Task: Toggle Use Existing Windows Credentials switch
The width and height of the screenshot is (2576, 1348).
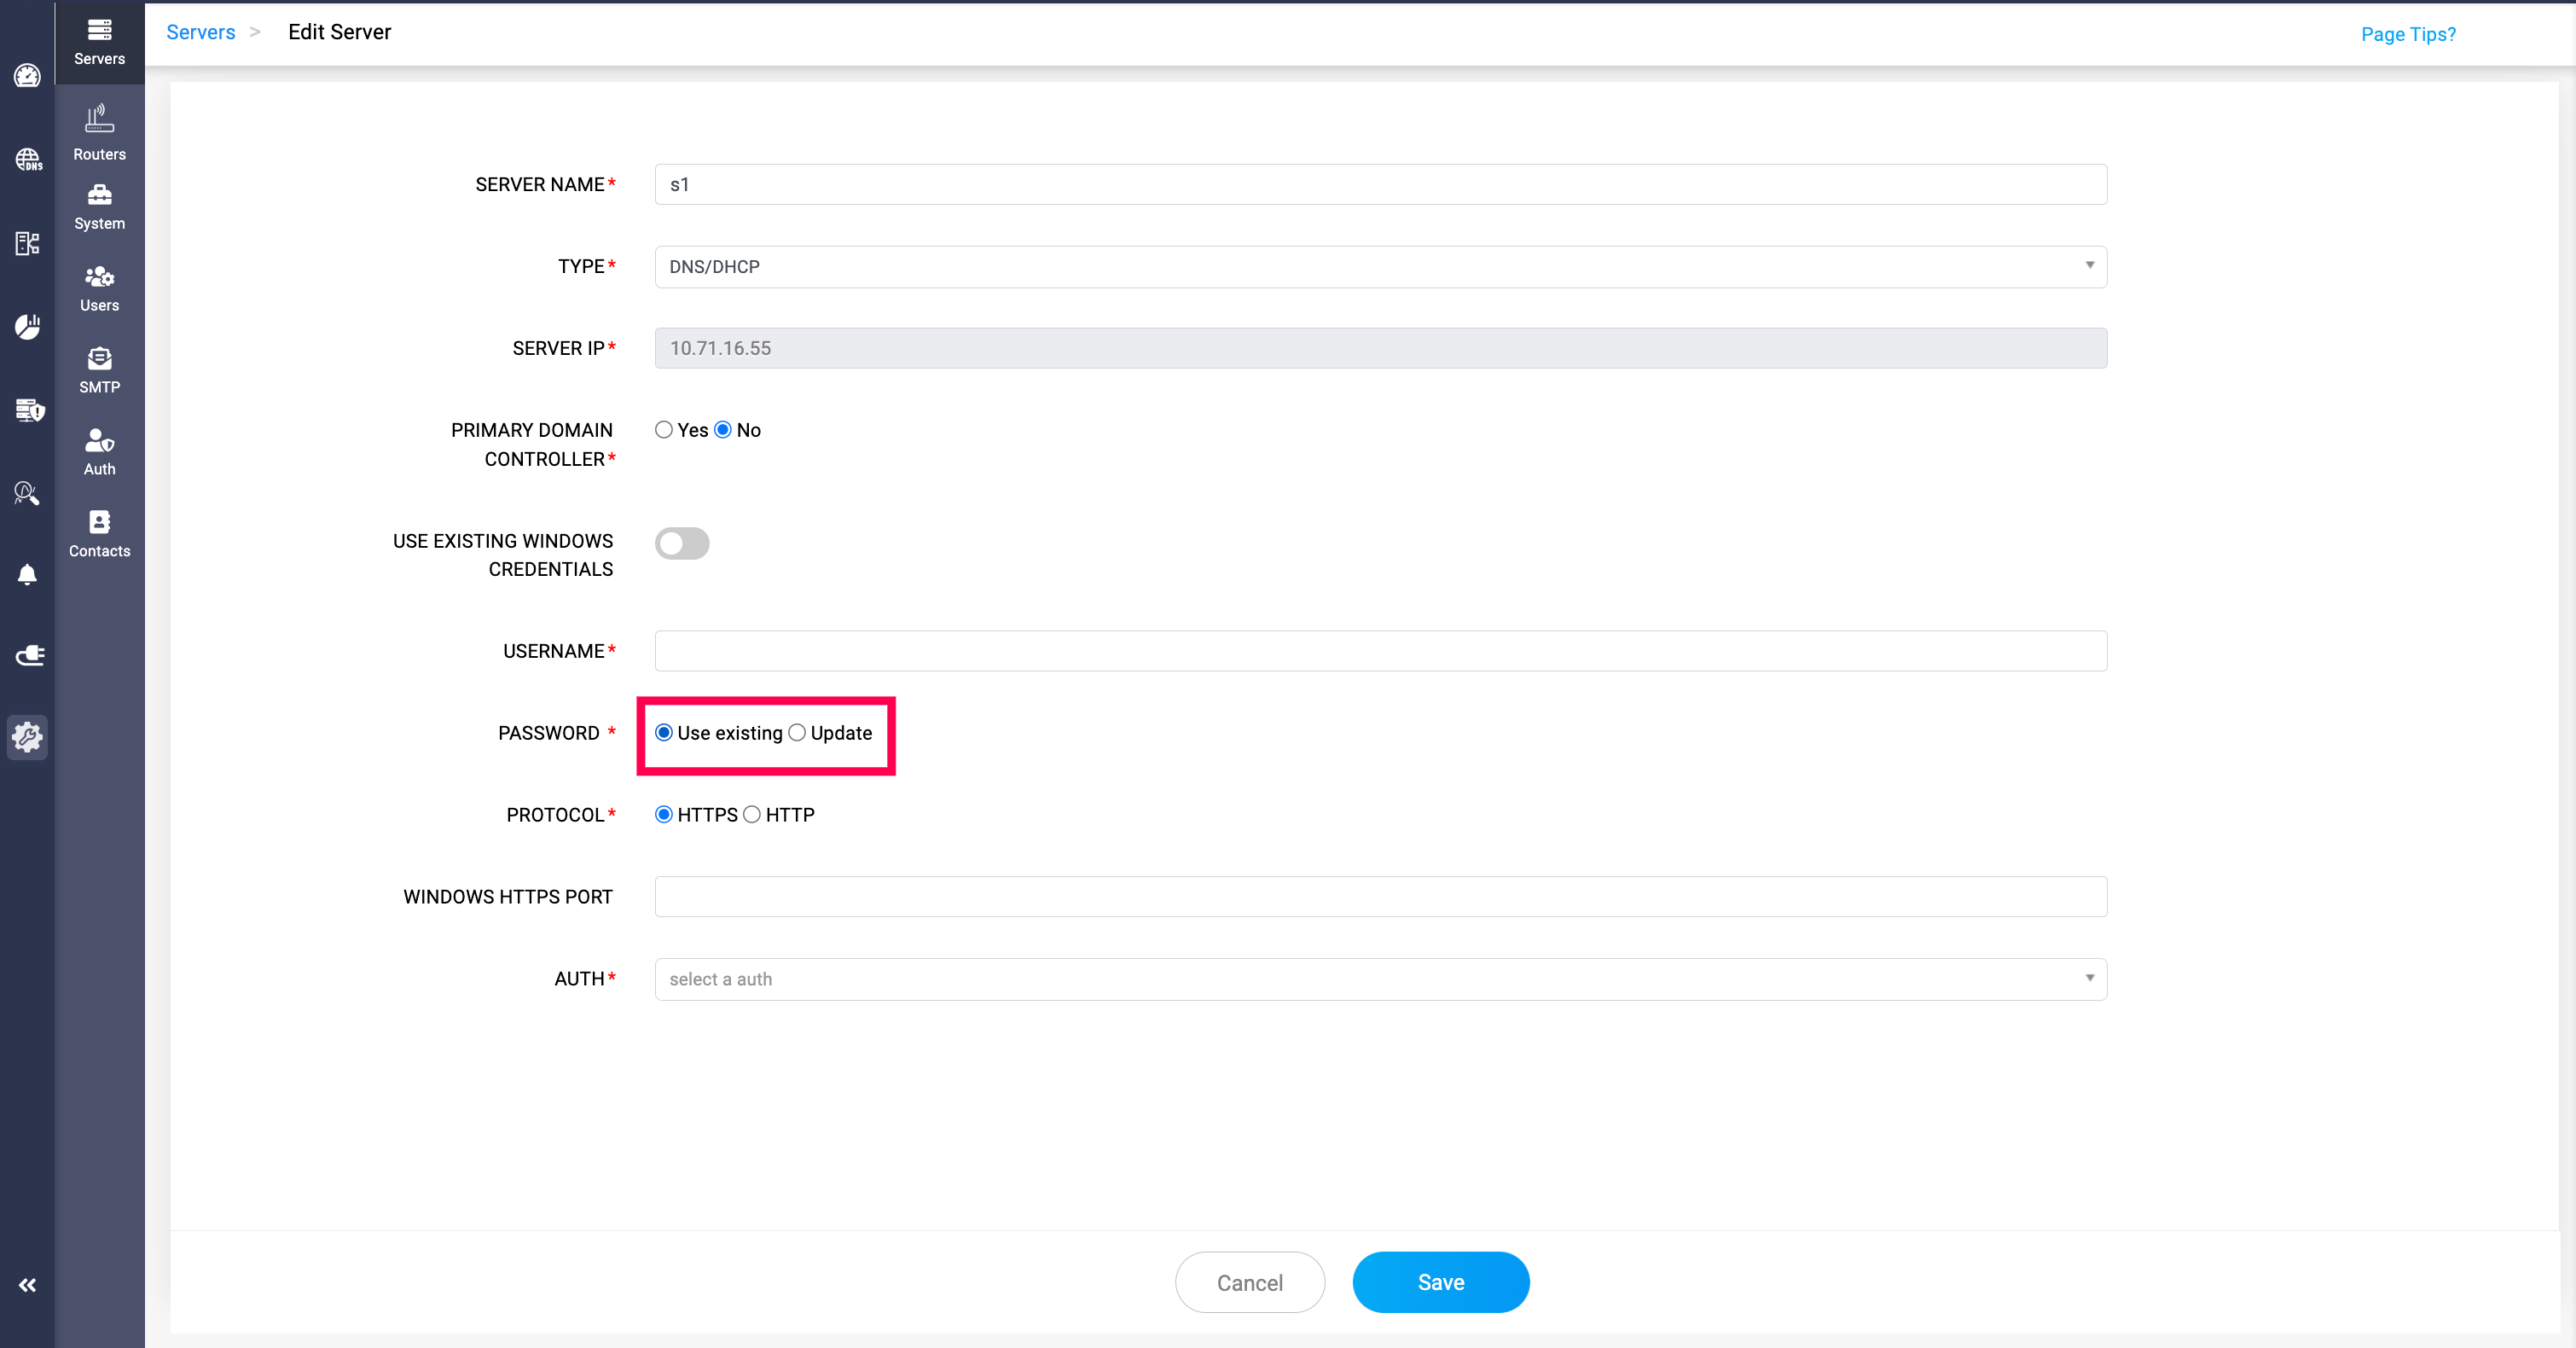Action: [682, 543]
